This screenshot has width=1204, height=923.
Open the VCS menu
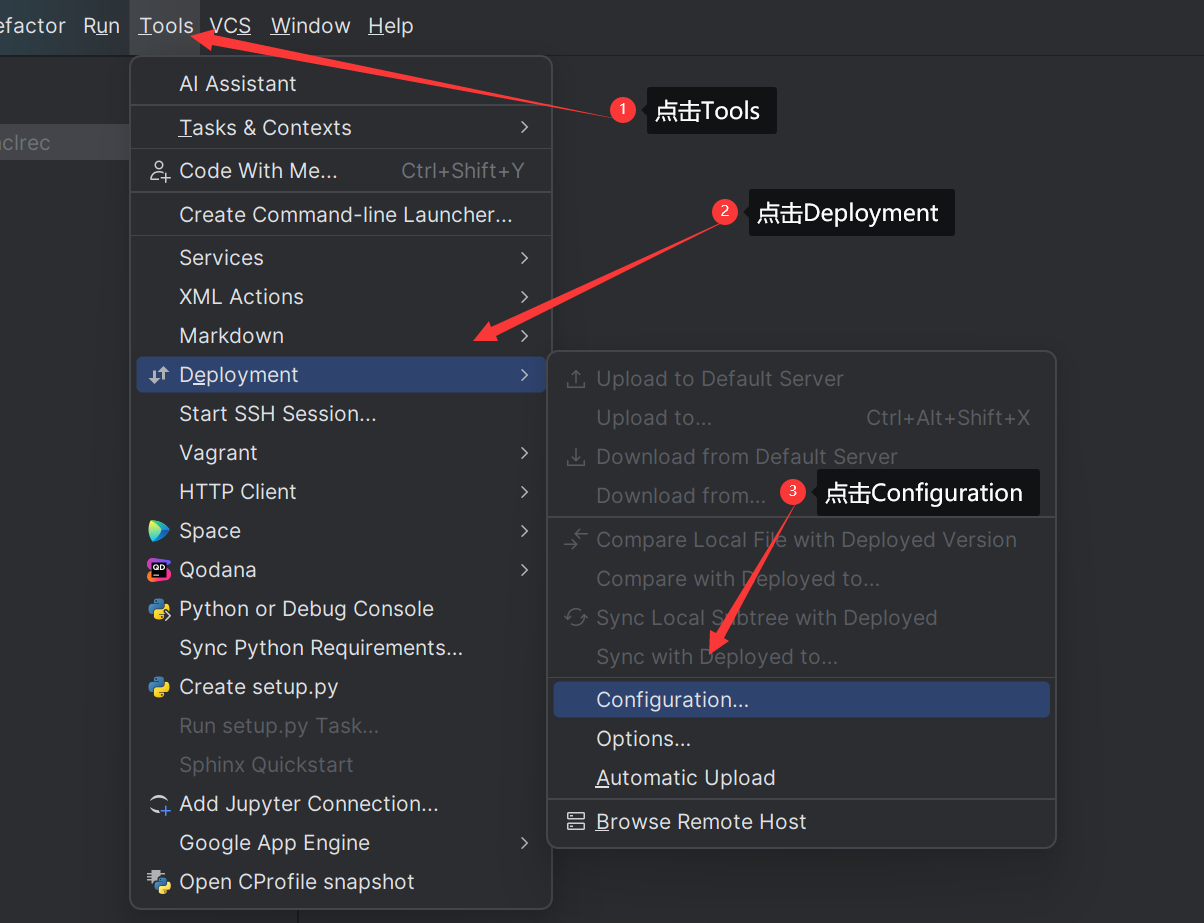(x=230, y=26)
